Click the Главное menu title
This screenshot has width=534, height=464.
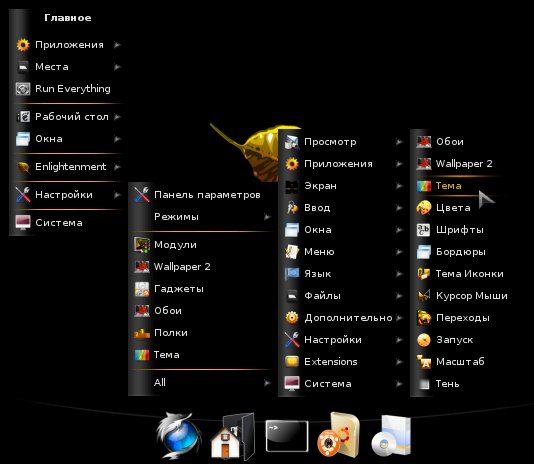tap(68, 18)
